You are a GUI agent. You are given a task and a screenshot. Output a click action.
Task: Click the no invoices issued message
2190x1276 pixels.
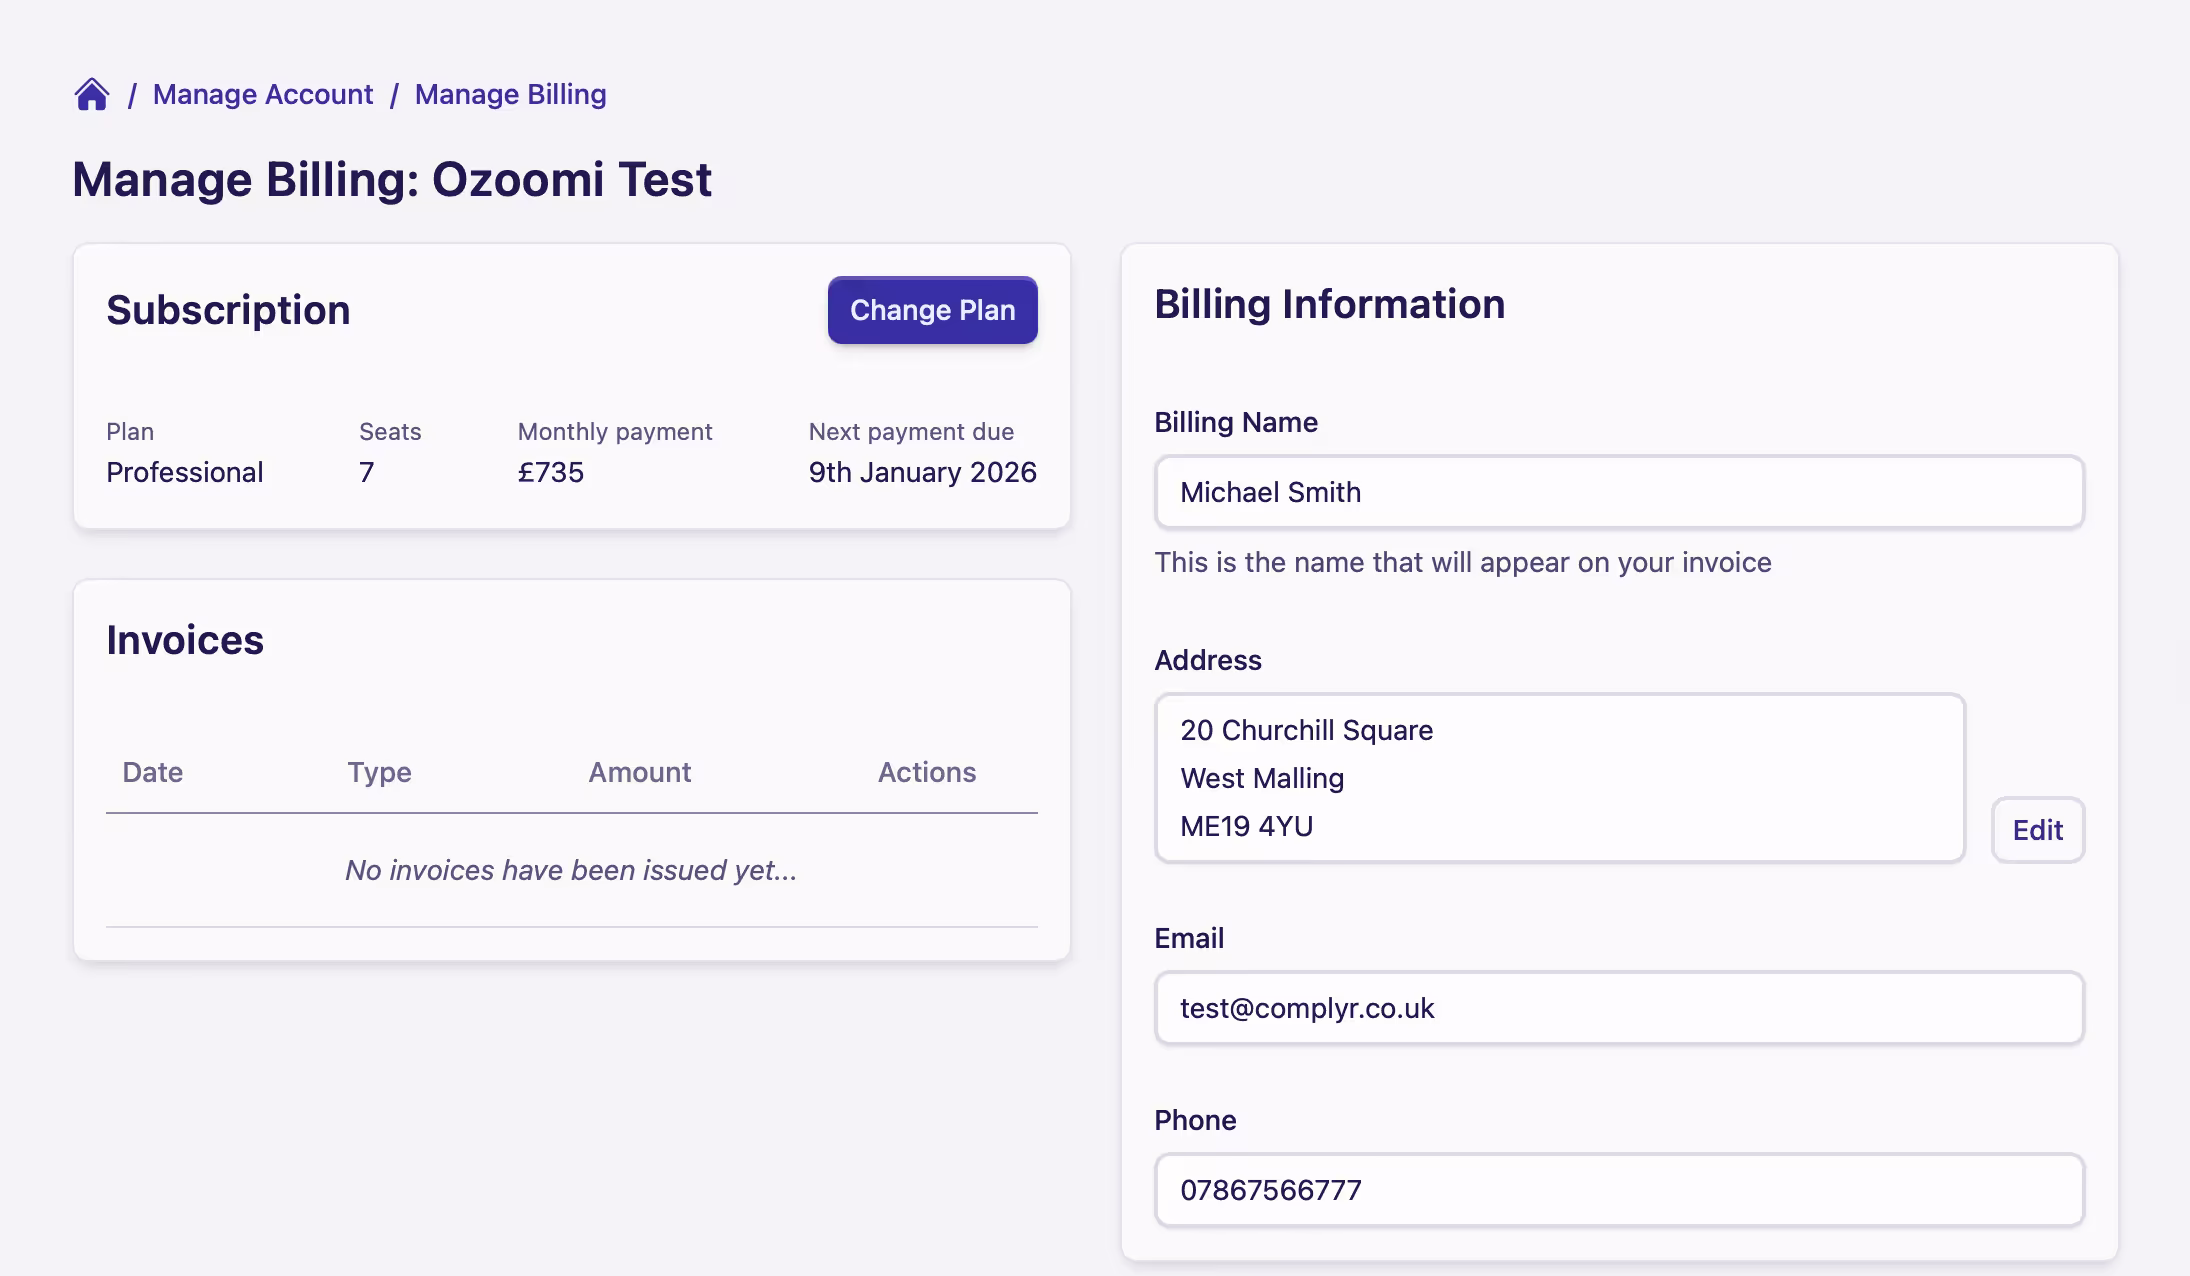click(x=571, y=870)
